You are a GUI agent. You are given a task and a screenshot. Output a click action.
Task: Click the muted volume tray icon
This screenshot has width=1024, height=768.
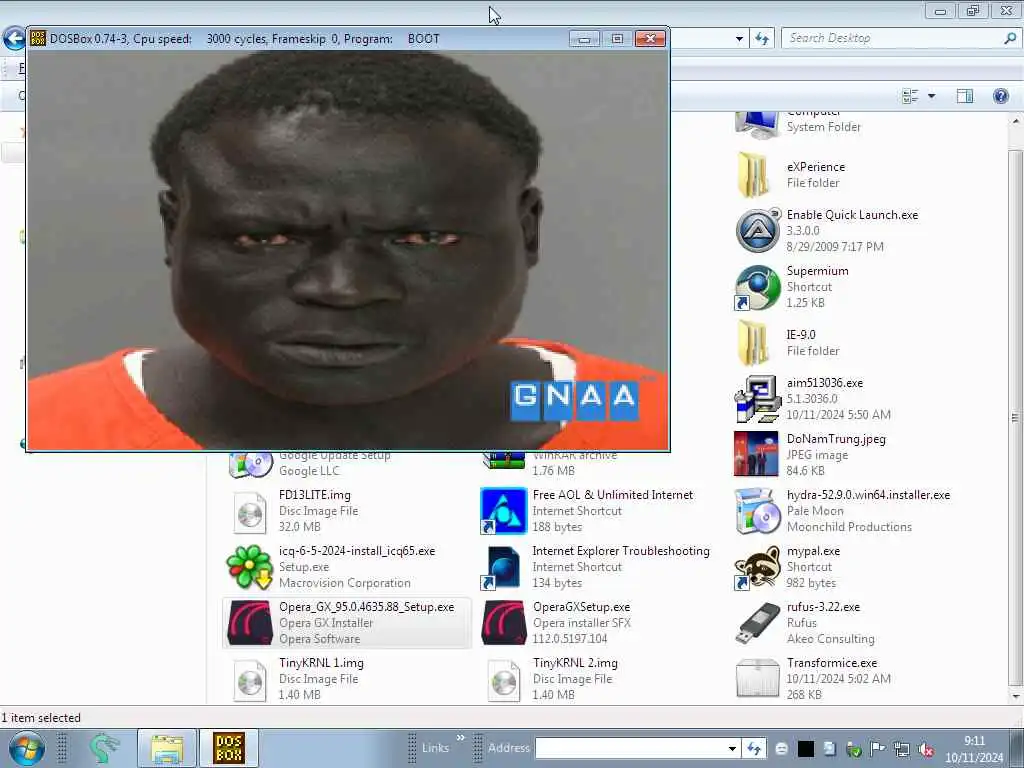[925, 749]
